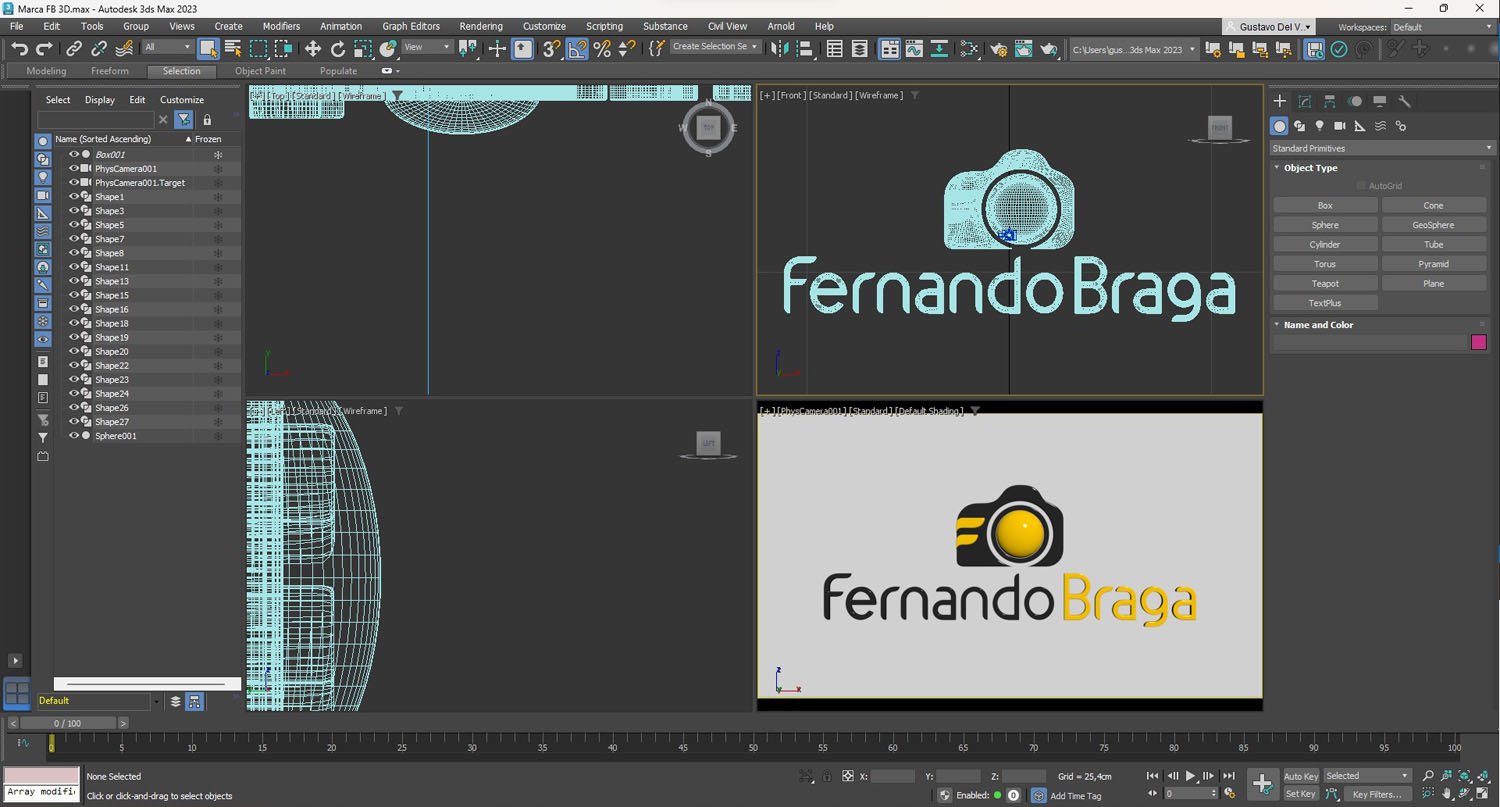Click the Maximize Viewport Toggle icon
The width and height of the screenshot is (1500, 807).
(x=1483, y=794)
